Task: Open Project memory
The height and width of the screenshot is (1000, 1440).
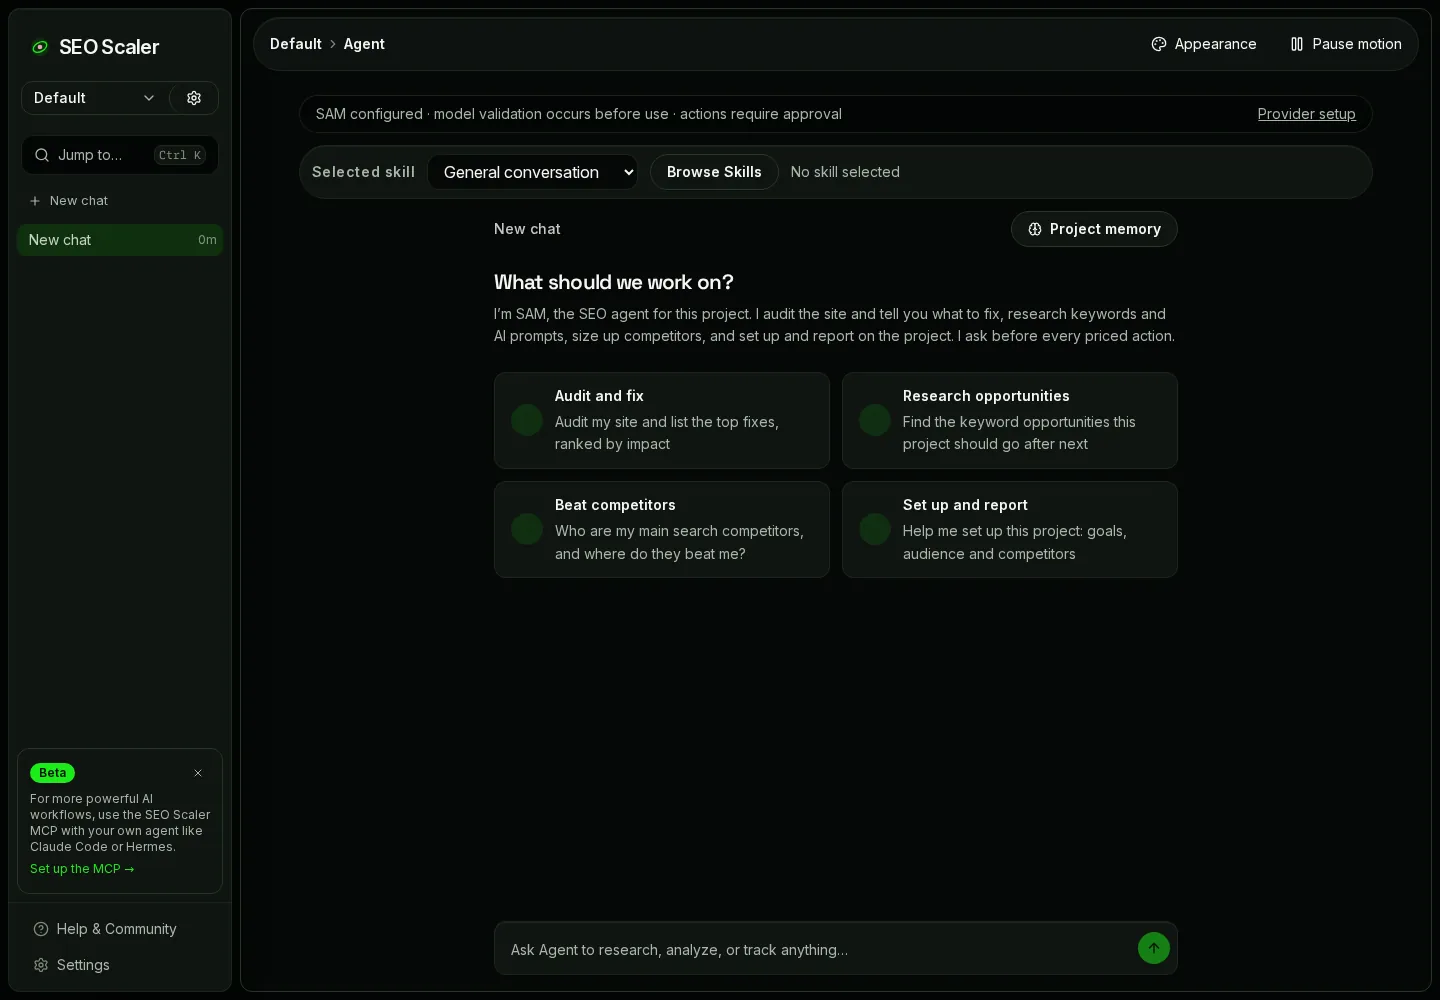Action: pos(1094,229)
